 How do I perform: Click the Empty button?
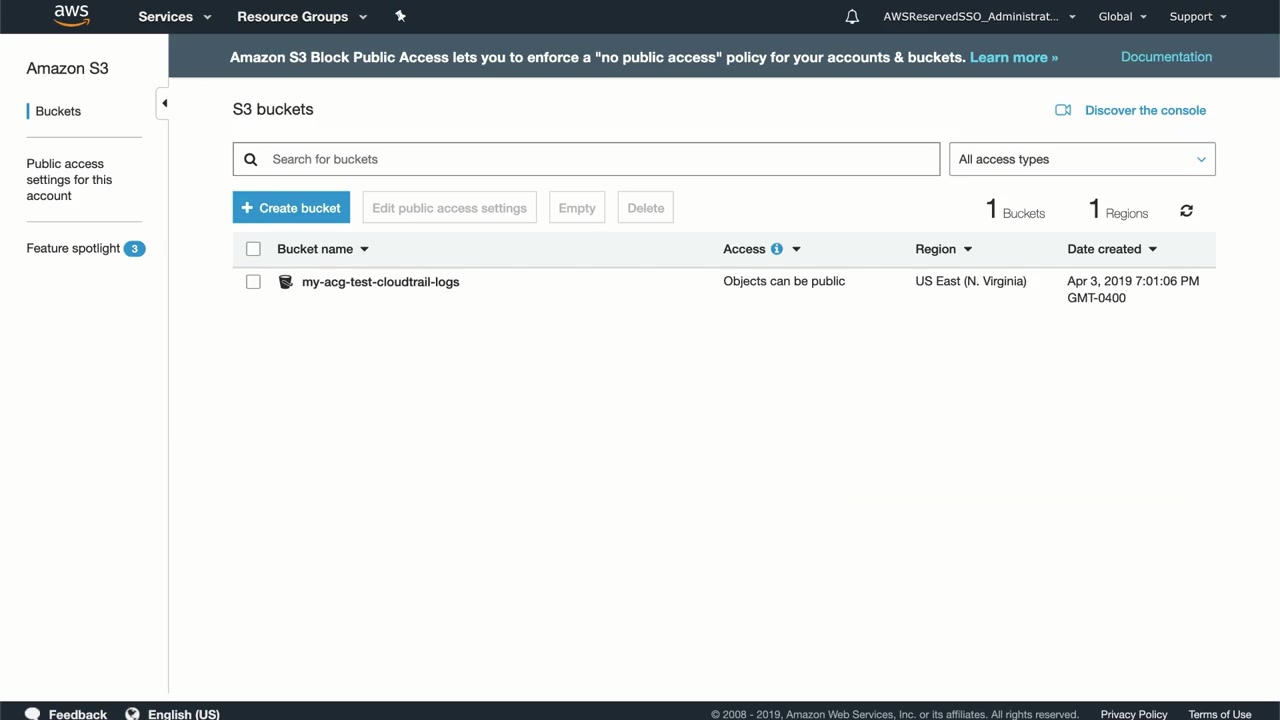point(577,208)
